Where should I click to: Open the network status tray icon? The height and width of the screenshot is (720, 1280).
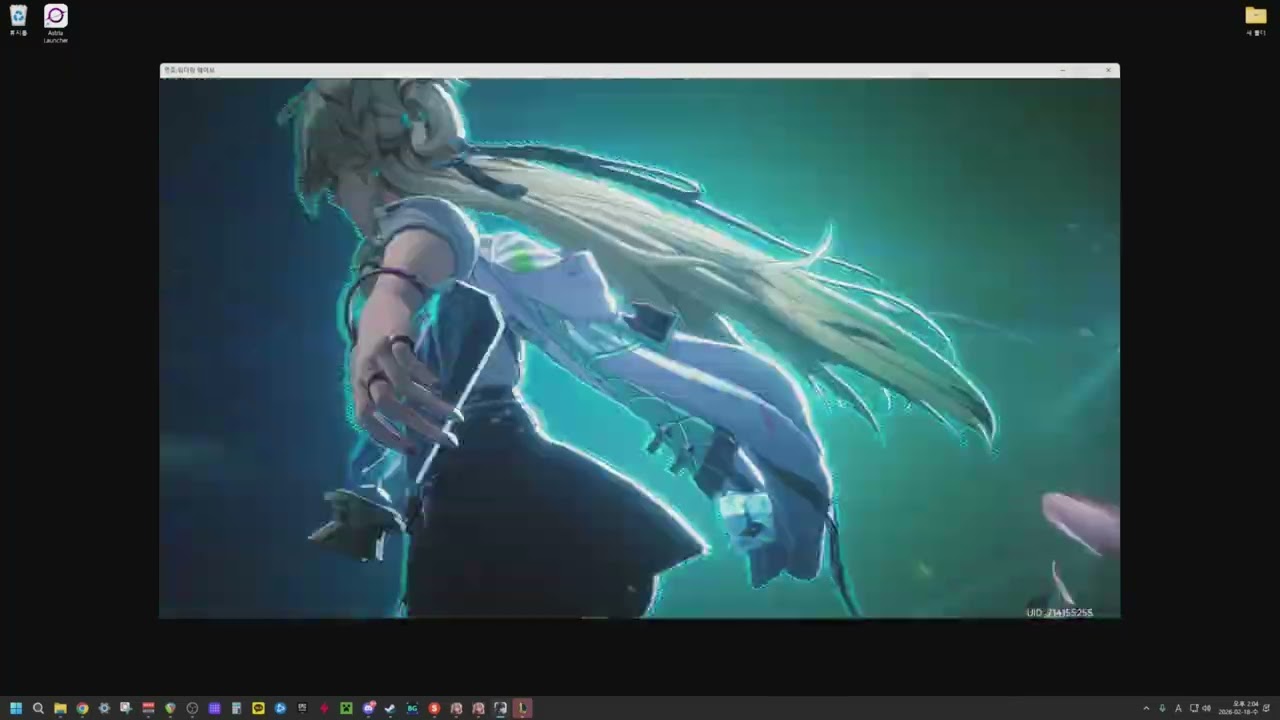coord(1194,708)
